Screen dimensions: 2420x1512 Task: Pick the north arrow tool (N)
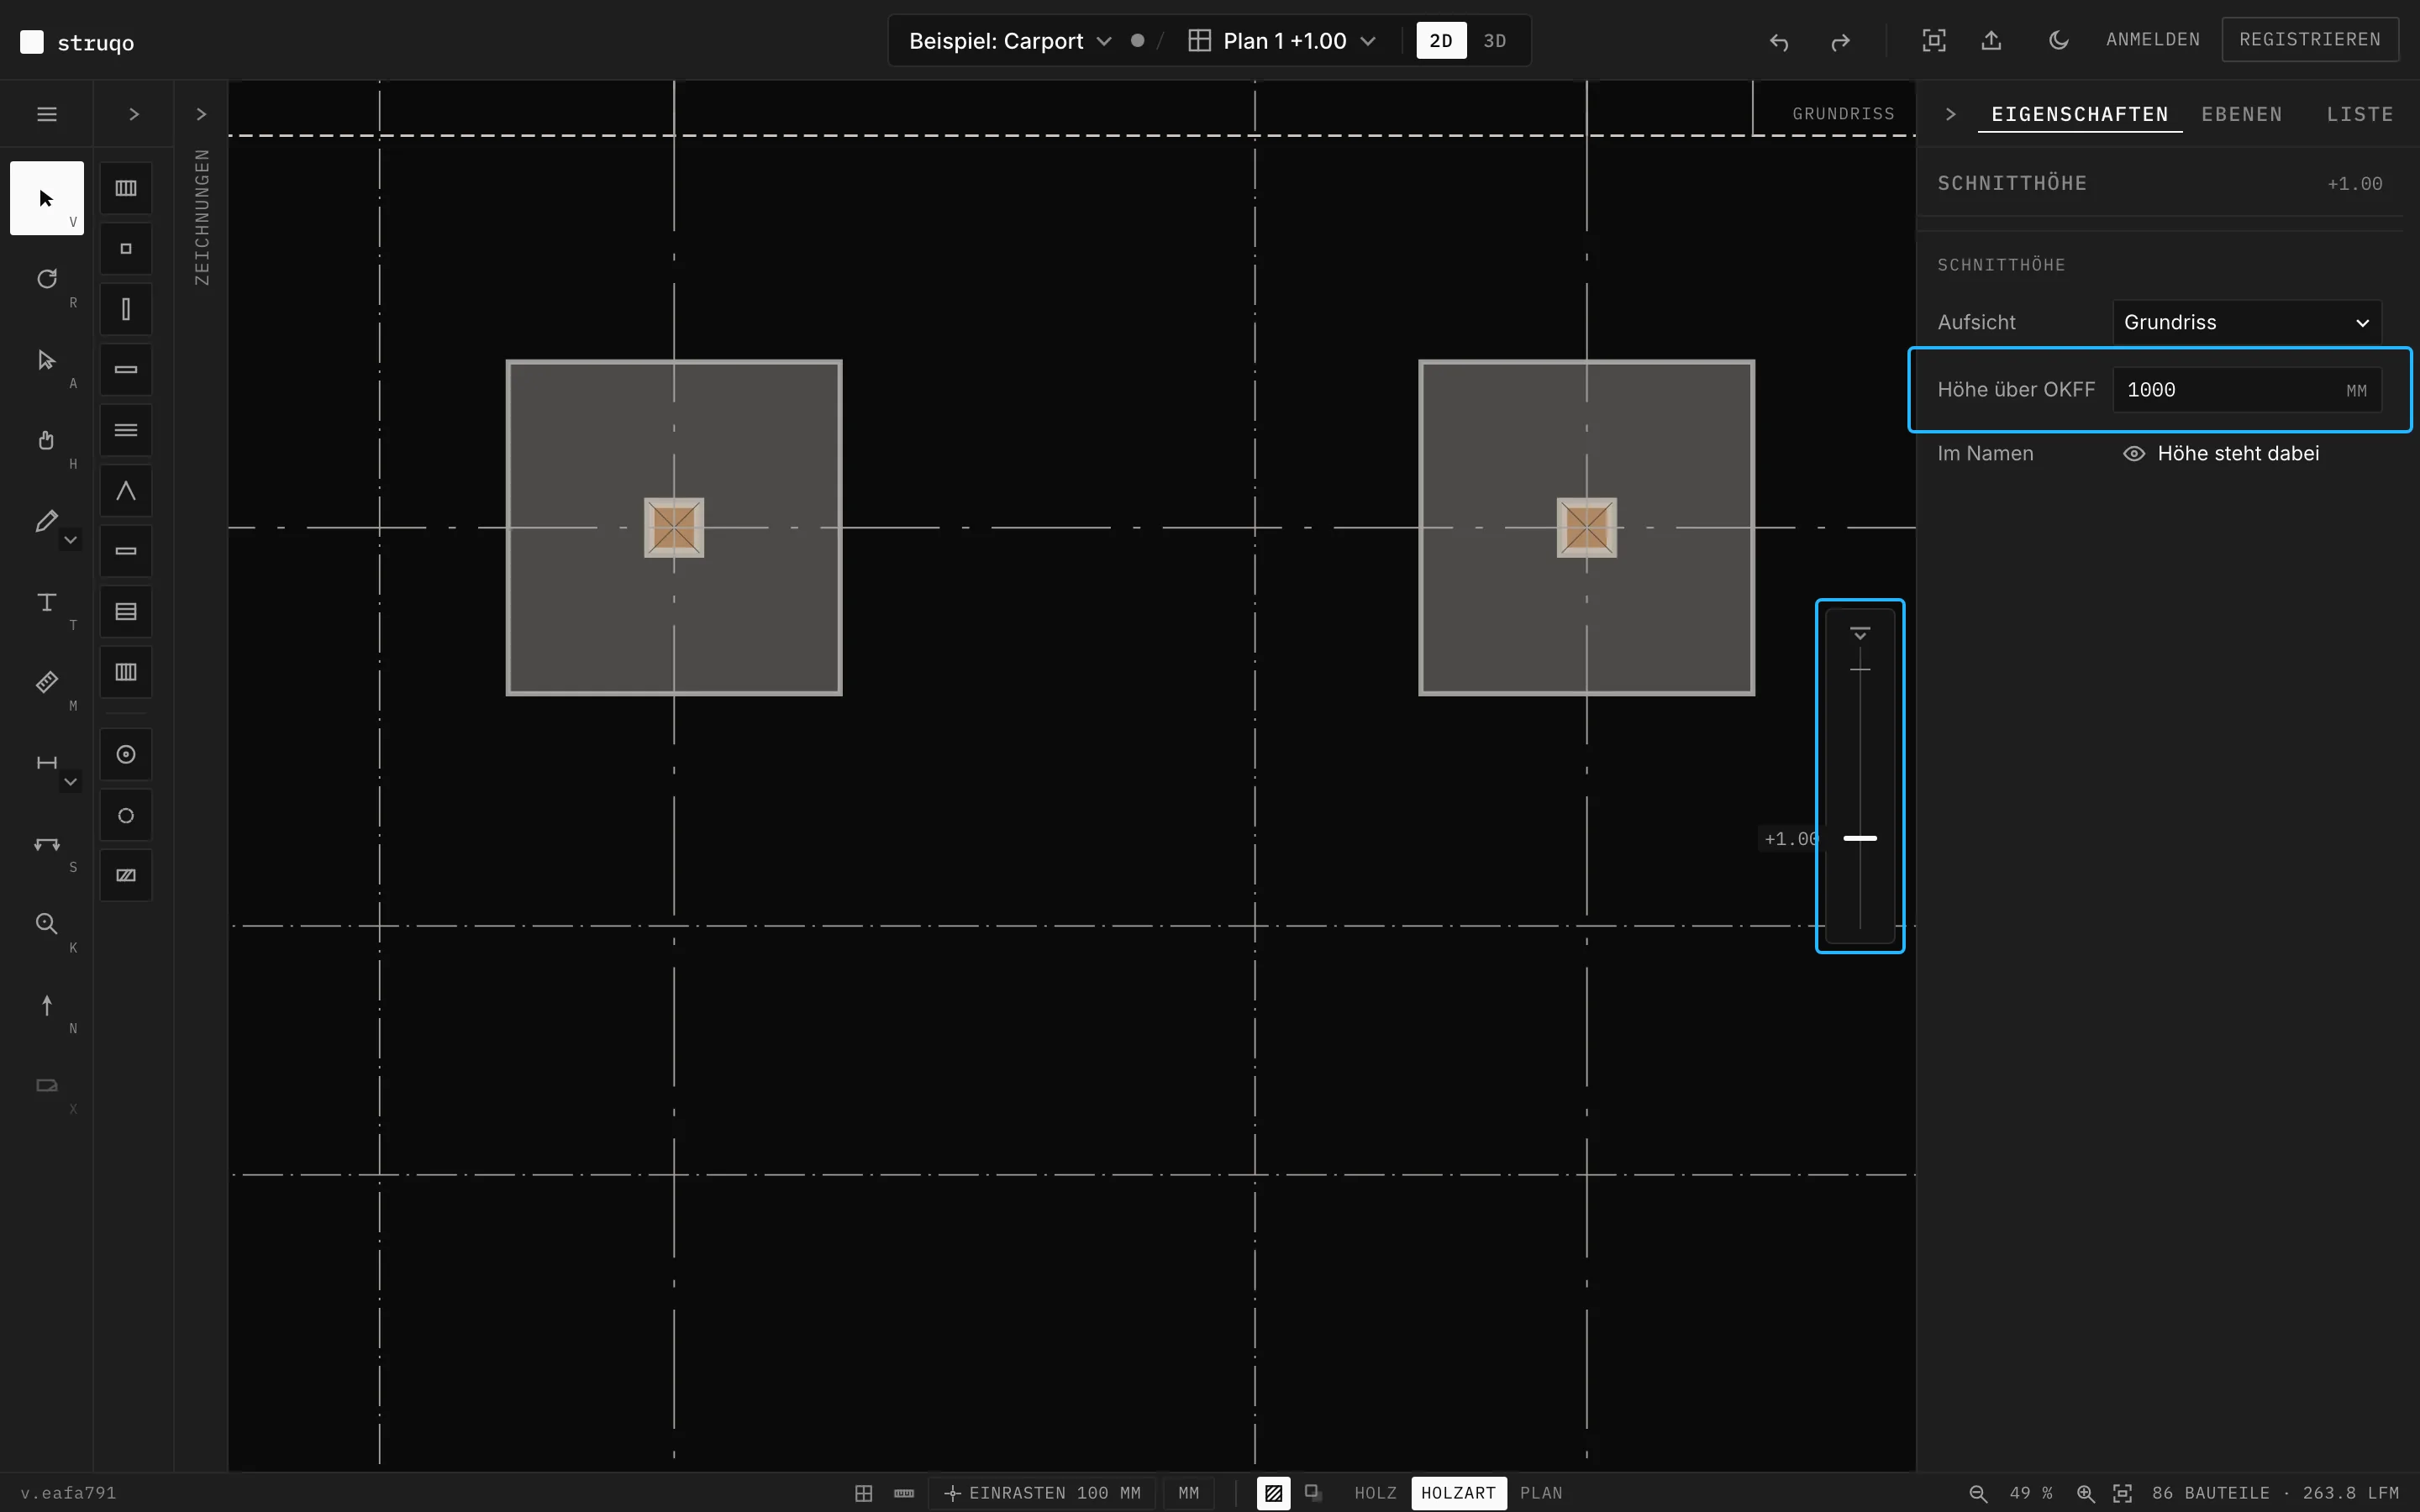(47, 1005)
